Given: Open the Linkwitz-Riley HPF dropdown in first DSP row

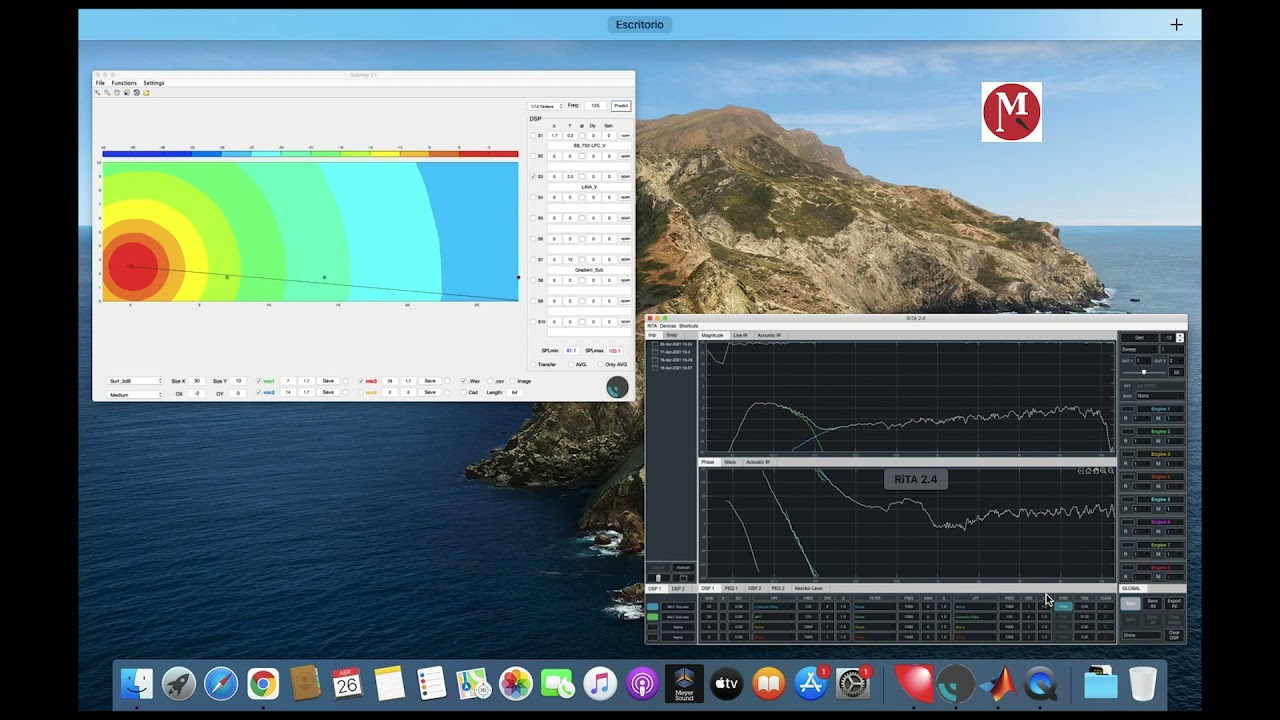Looking at the screenshot, I should click(773, 607).
